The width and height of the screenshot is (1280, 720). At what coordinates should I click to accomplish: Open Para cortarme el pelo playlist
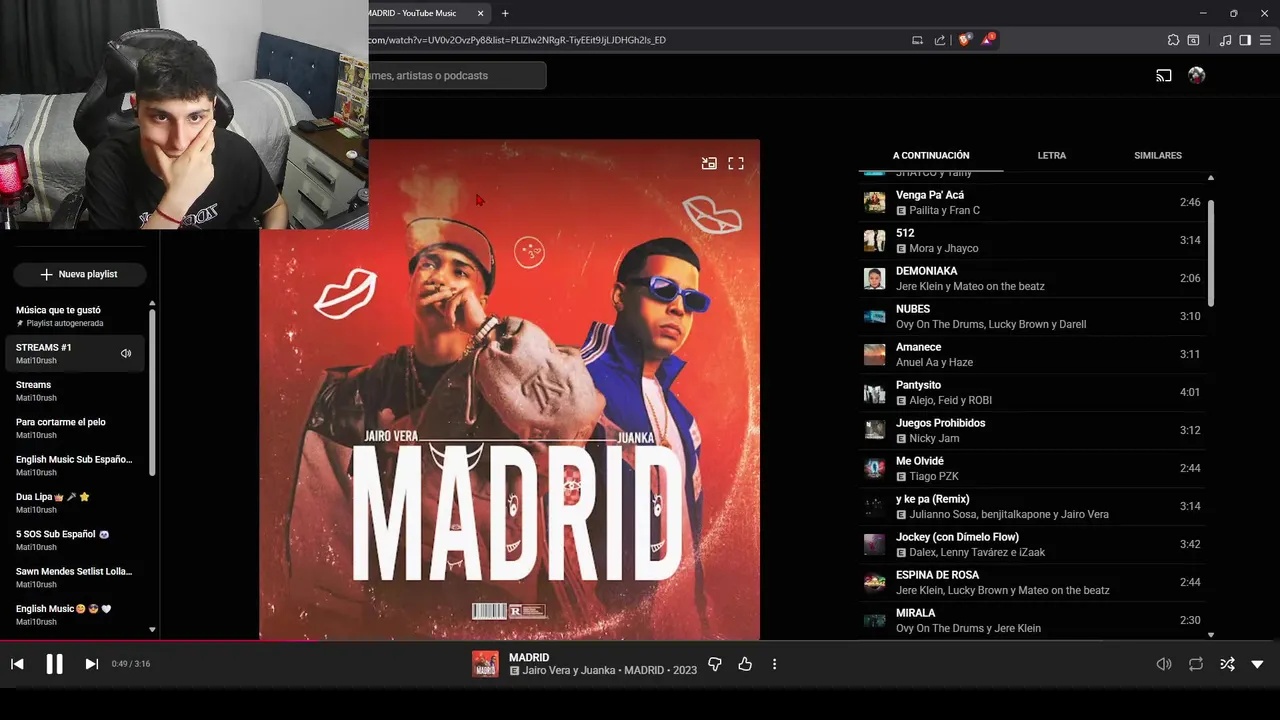(75, 428)
